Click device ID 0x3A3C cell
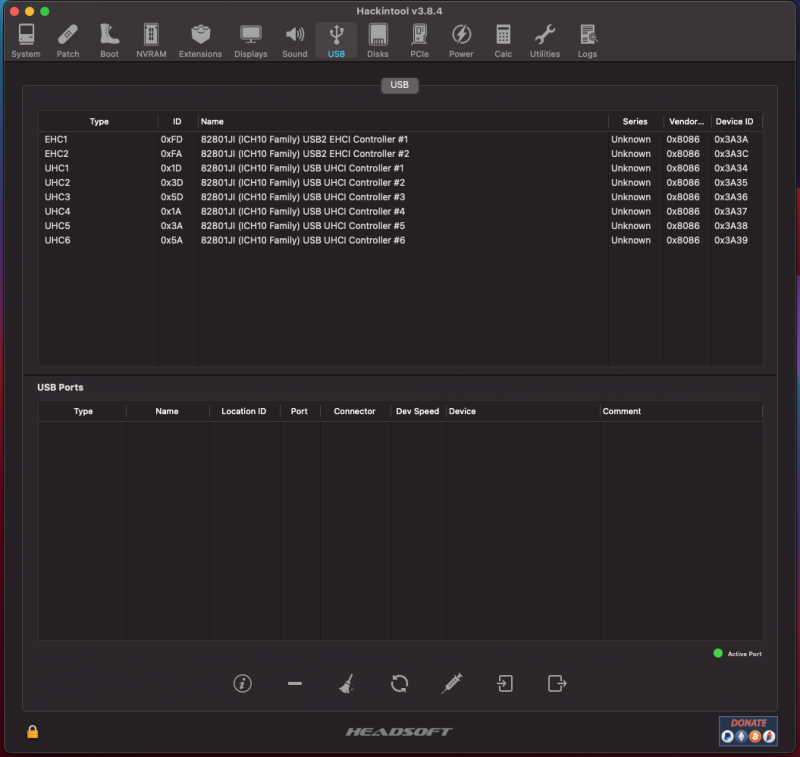Viewport: 800px width, 757px height. tap(731, 154)
